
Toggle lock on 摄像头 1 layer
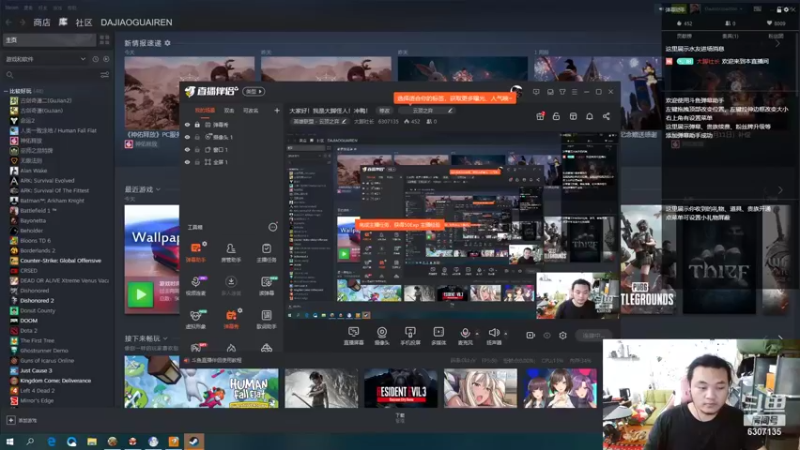tap(197, 137)
